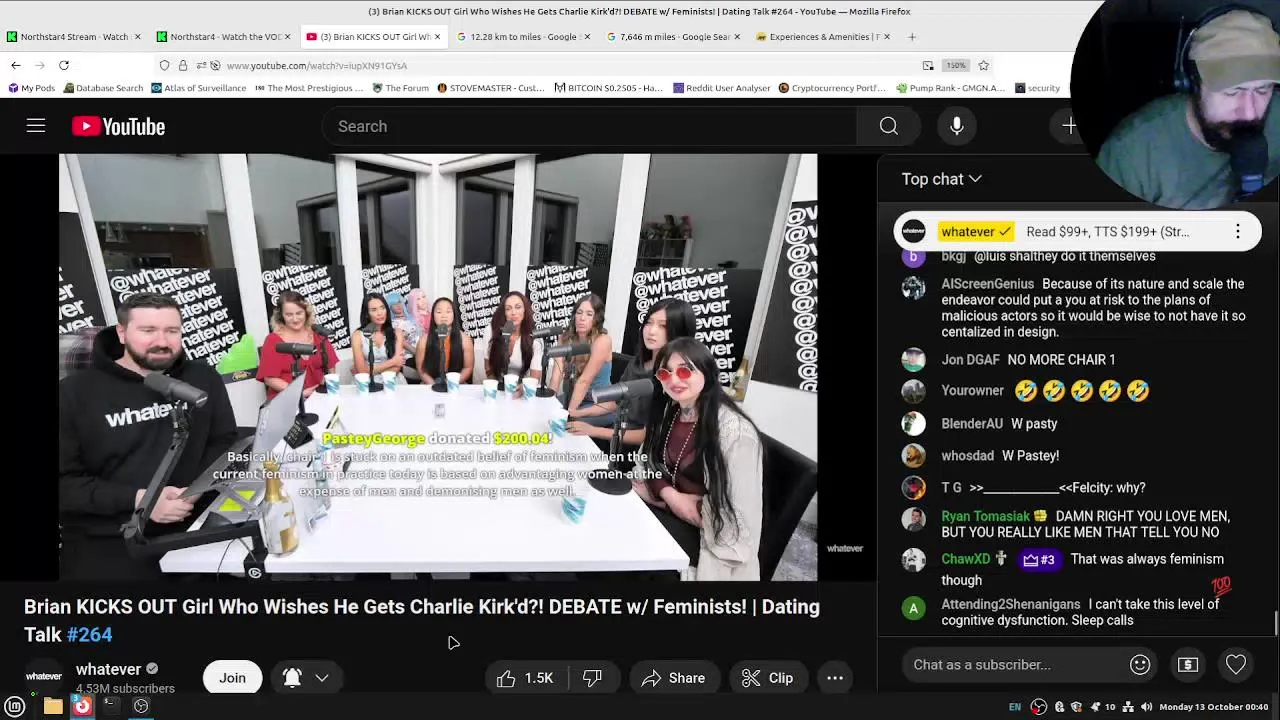1280x720 pixels.
Task: Click Ryan Tomasiak's name in chat
Action: coord(985,516)
